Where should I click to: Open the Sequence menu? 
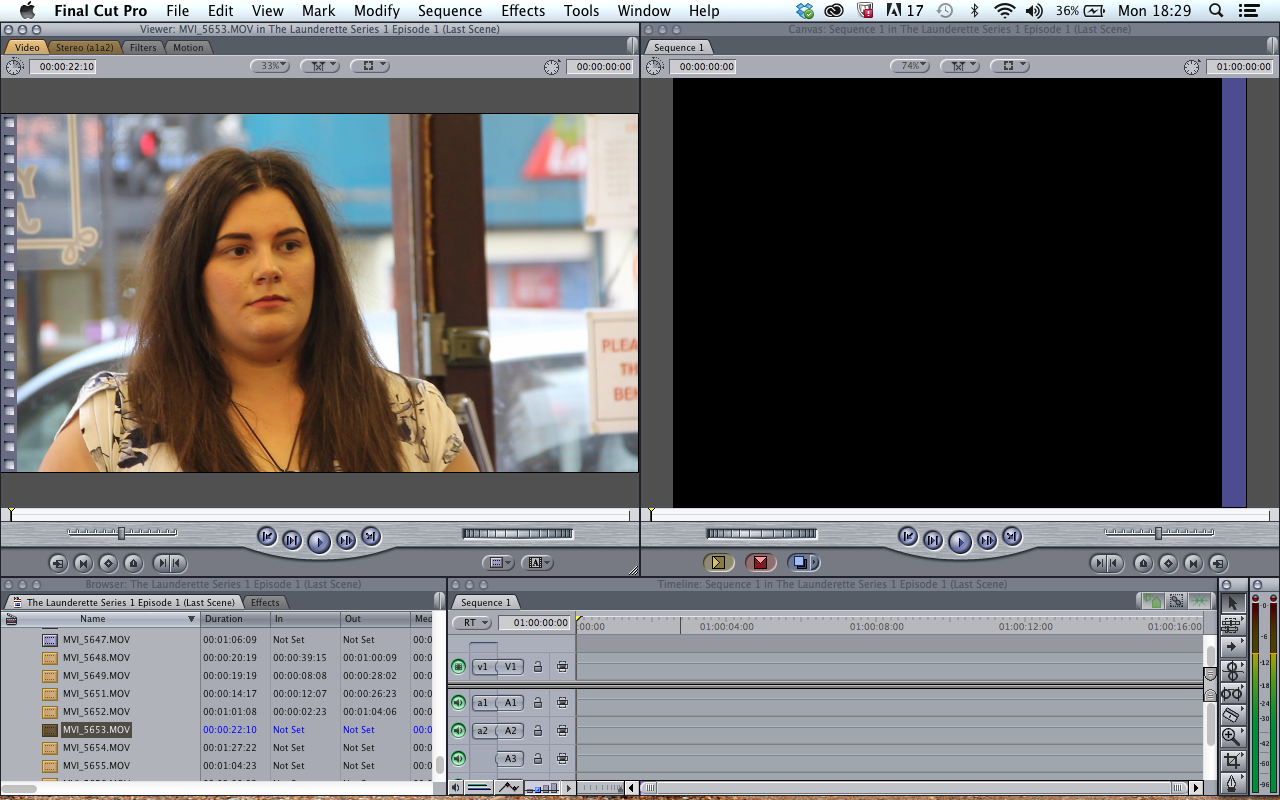pyautogui.click(x=450, y=11)
